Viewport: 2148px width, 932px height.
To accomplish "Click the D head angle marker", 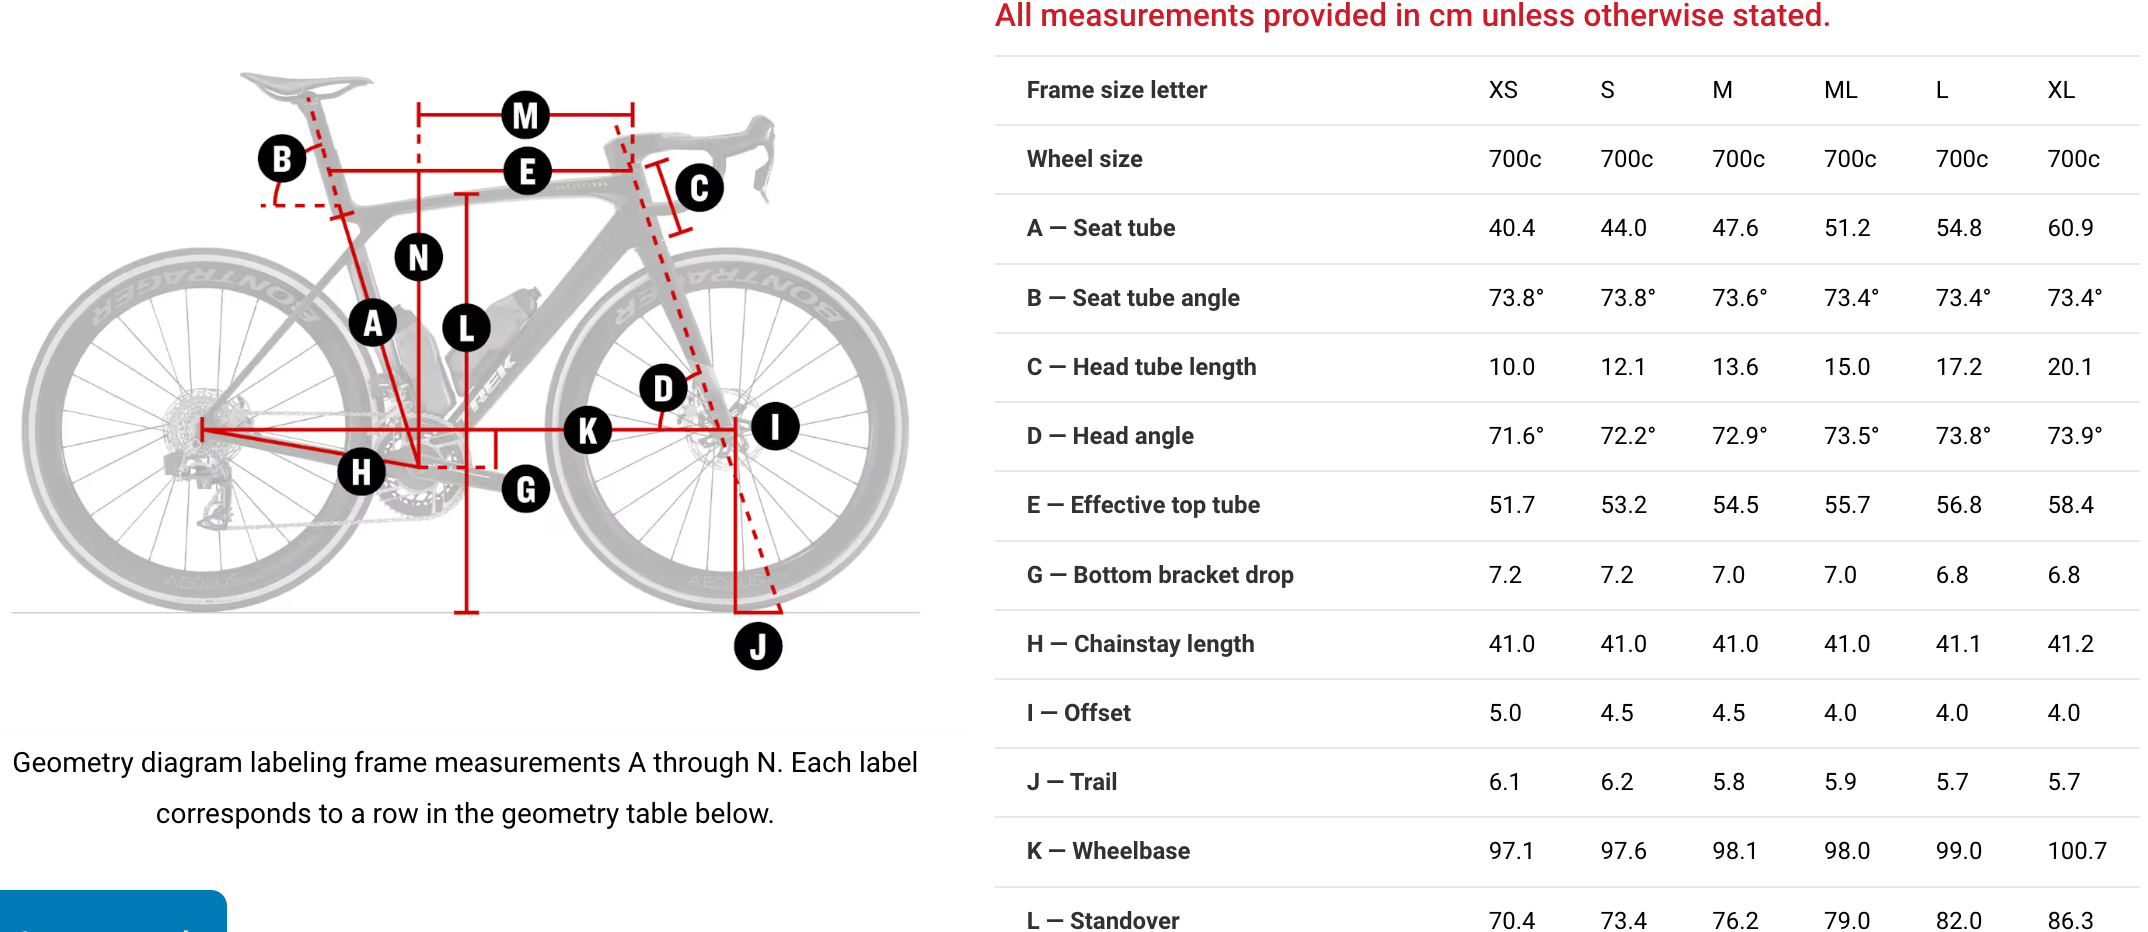I will coord(663,388).
